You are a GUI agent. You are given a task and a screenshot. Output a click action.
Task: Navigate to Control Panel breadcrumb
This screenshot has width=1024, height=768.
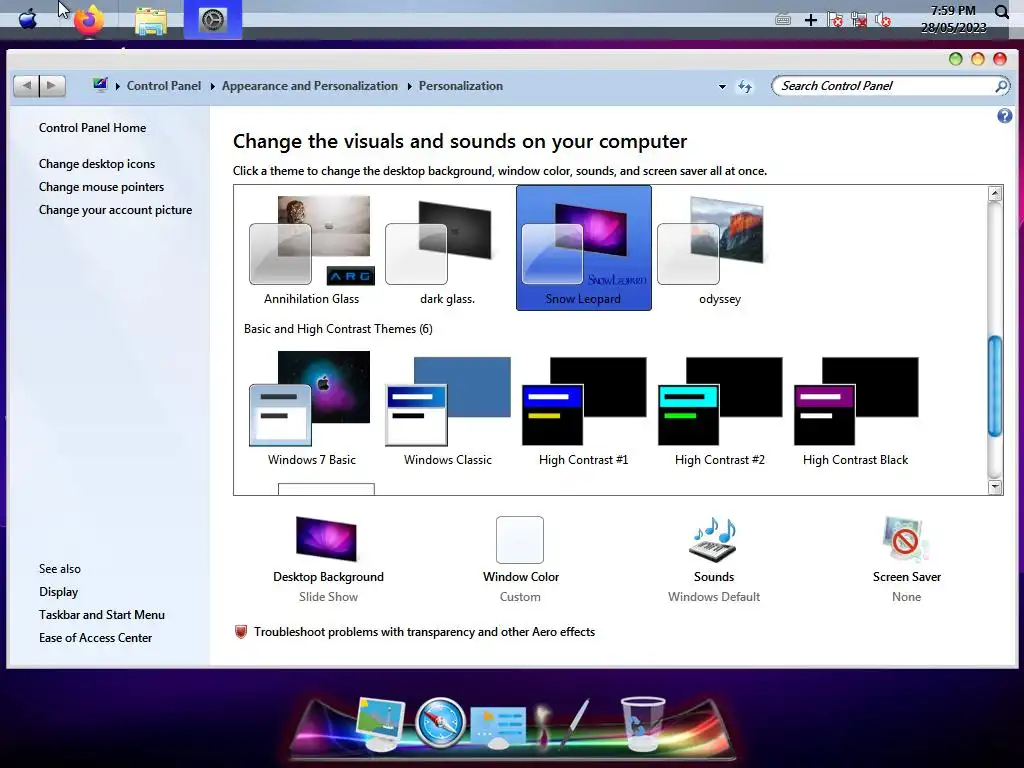tap(164, 86)
